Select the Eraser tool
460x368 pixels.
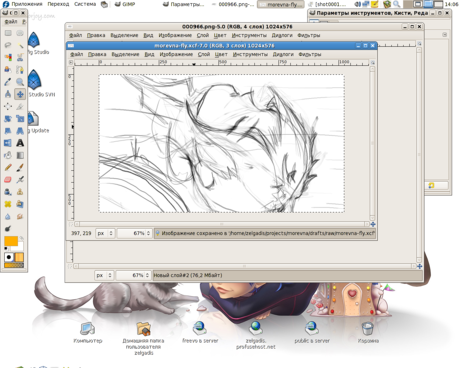pos(8,180)
